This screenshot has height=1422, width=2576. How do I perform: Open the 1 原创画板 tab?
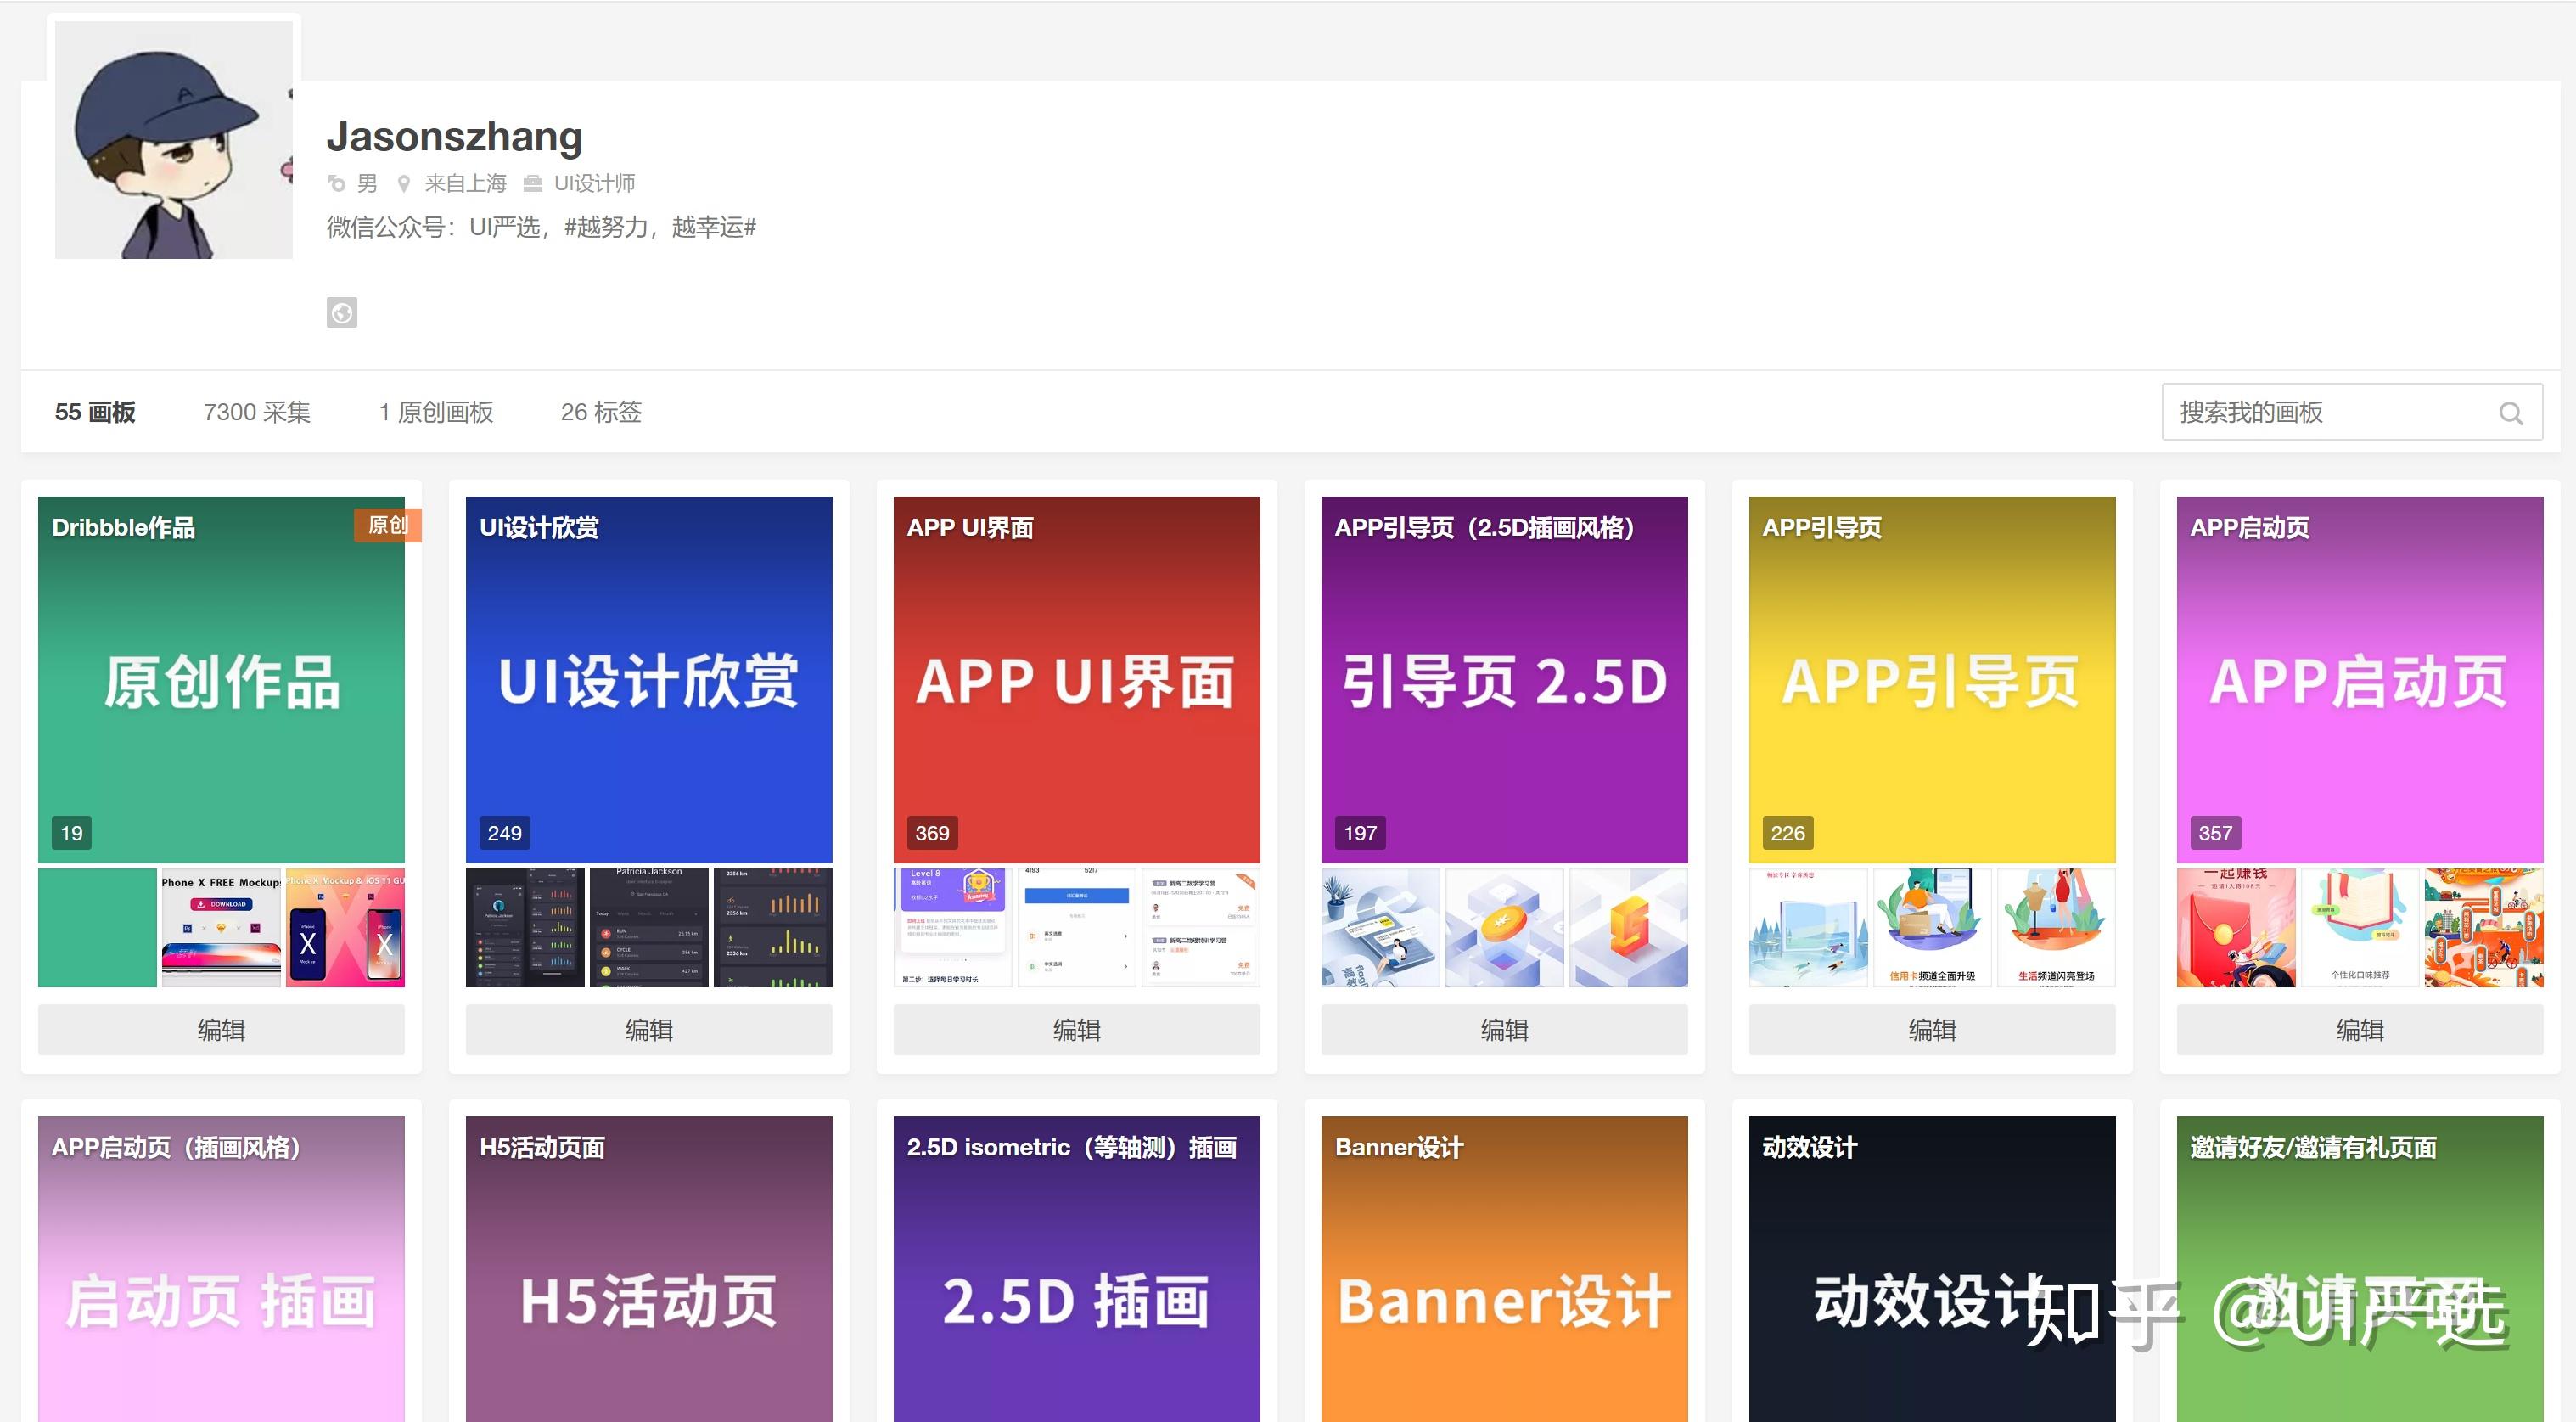436,412
